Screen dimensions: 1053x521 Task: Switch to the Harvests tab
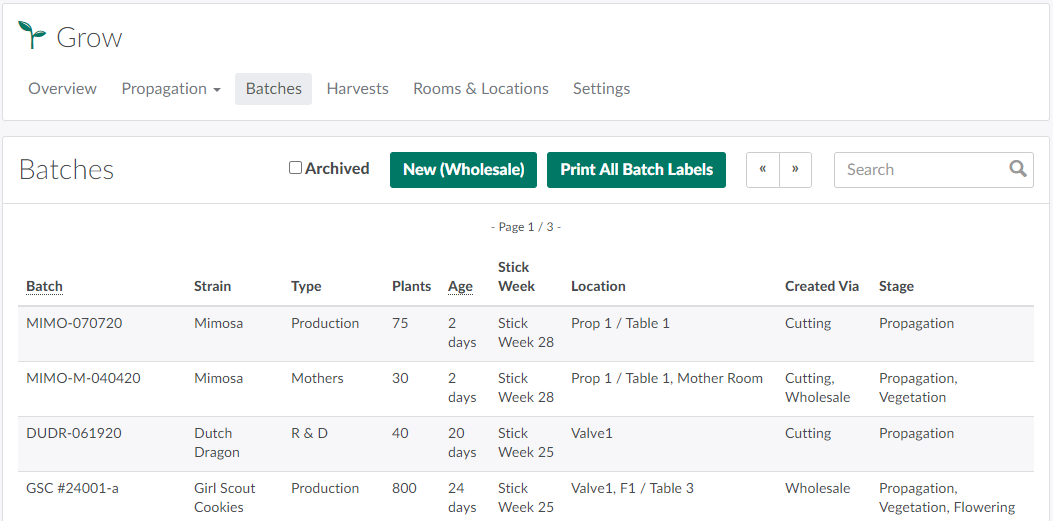[357, 88]
